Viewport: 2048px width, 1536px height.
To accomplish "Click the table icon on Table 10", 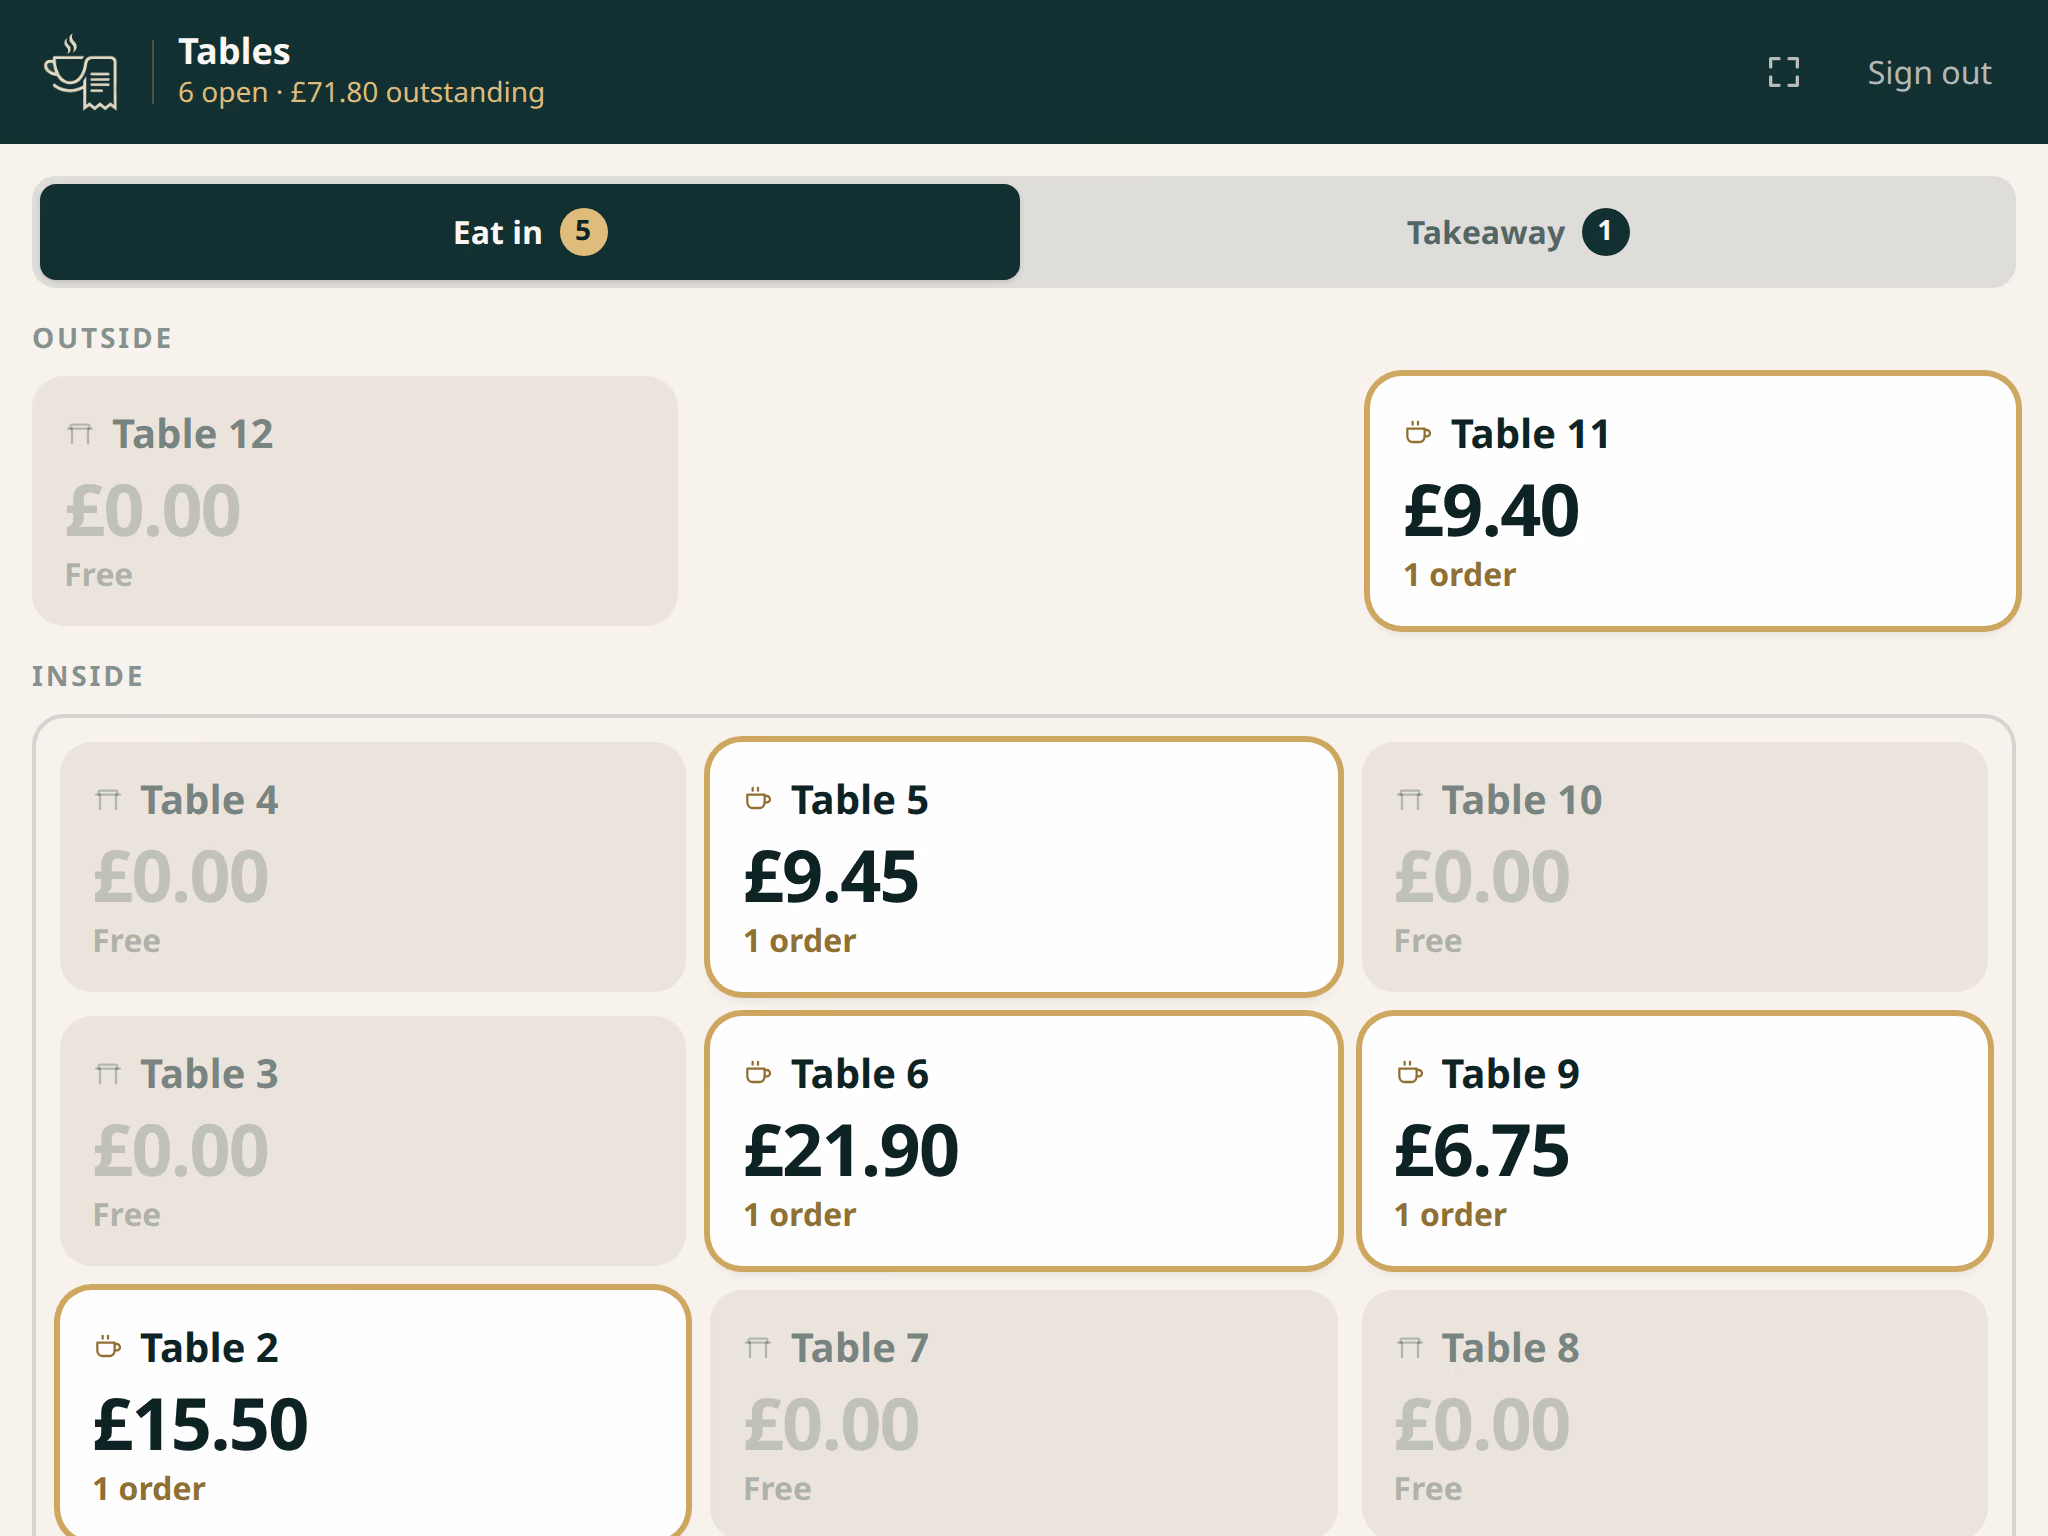I will point(1409,799).
